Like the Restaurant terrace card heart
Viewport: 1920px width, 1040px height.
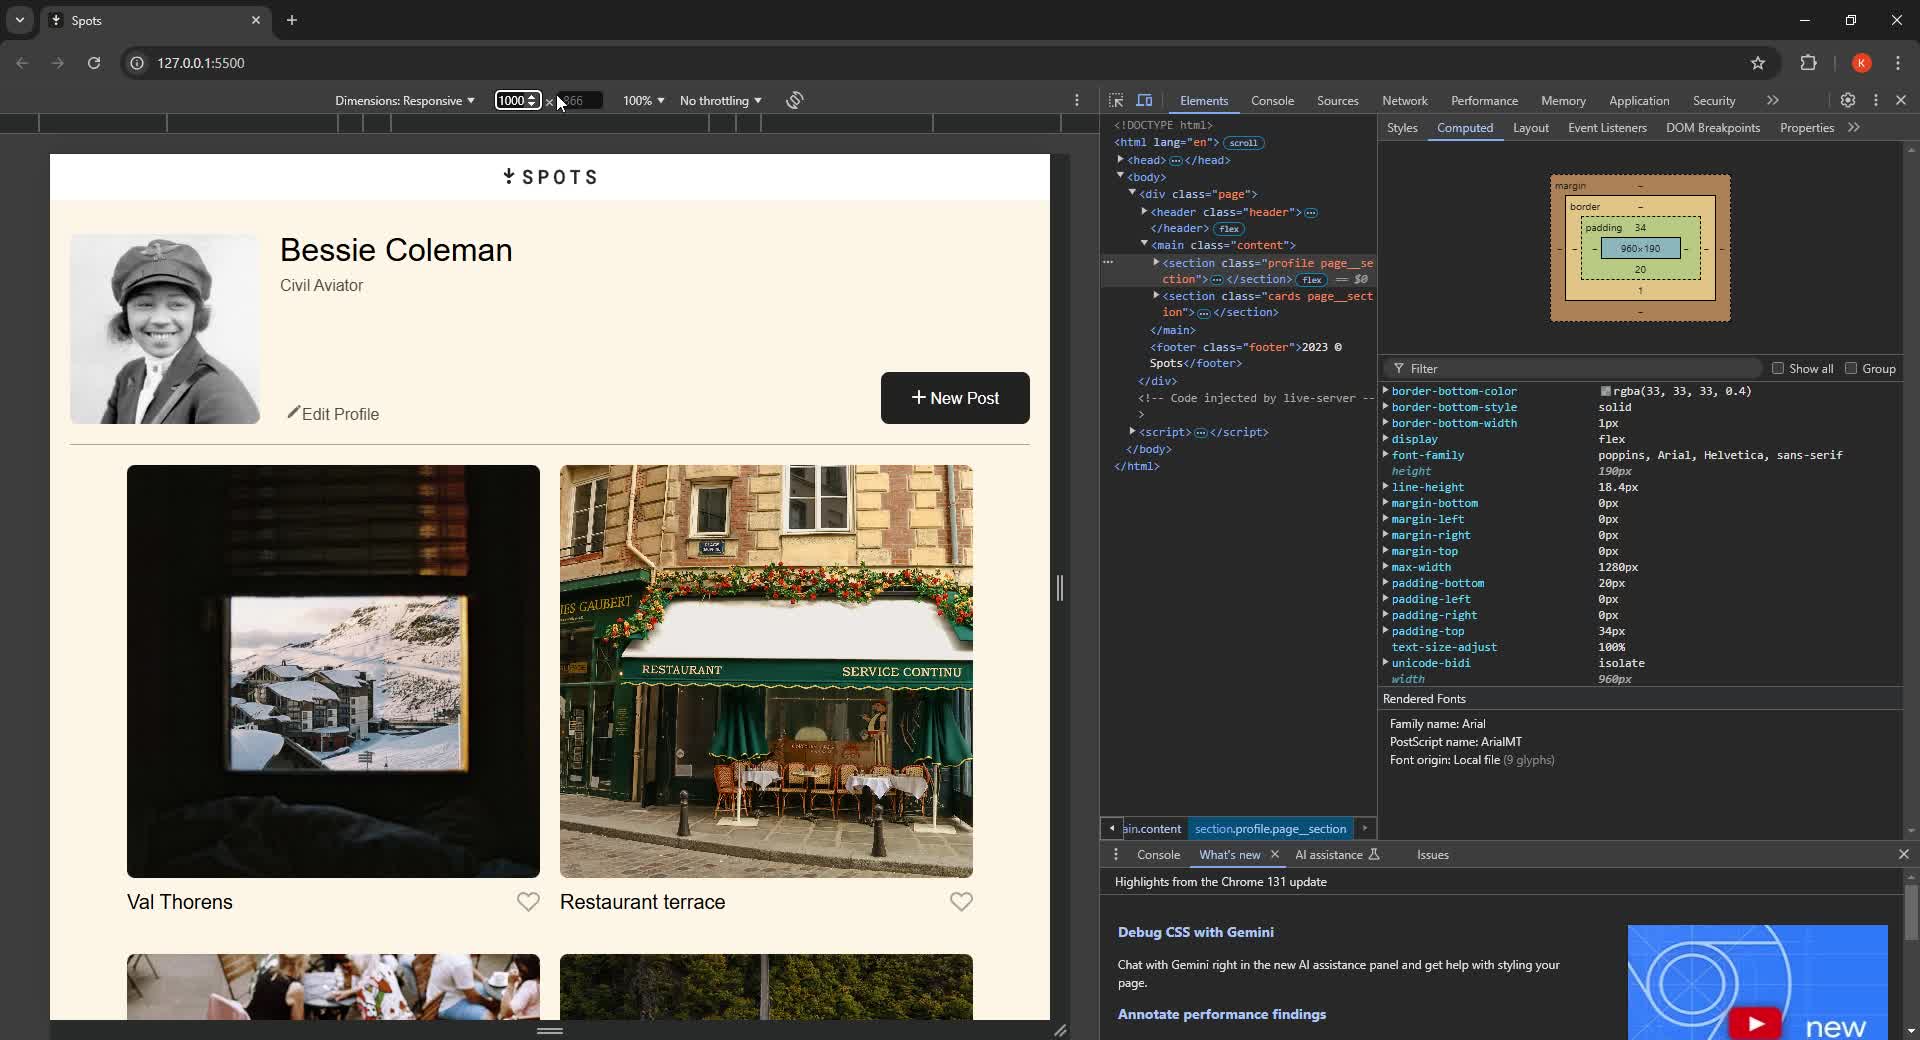pyautogui.click(x=961, y=902)
